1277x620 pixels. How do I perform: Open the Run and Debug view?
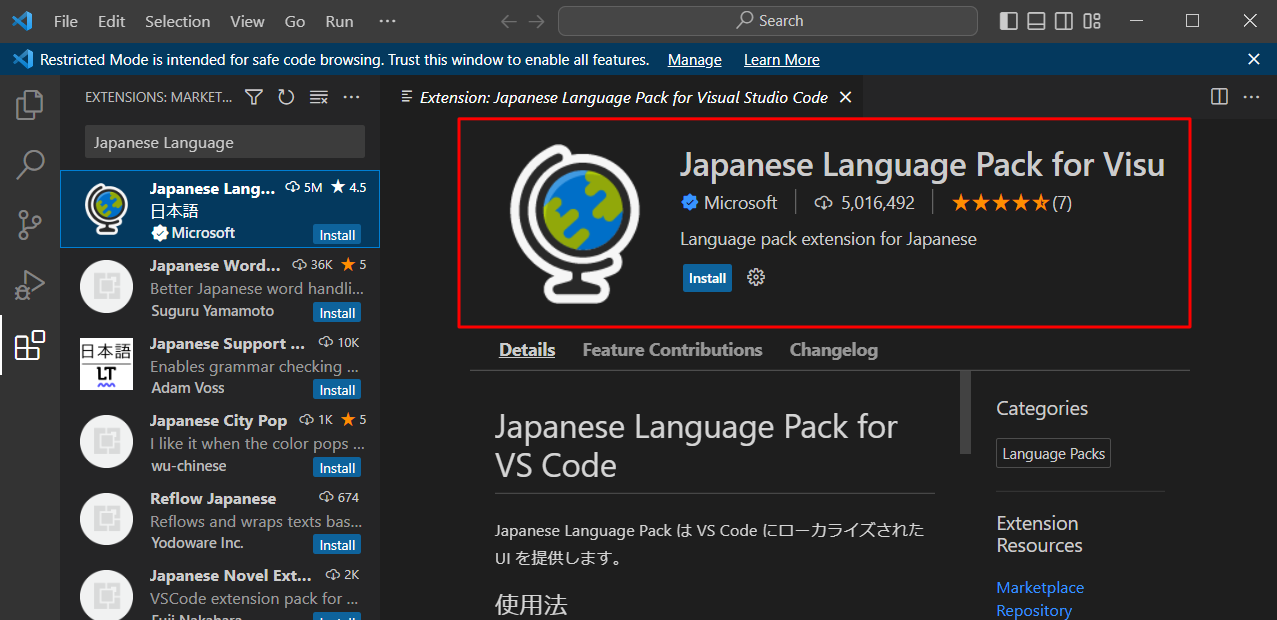coord(29,284)
